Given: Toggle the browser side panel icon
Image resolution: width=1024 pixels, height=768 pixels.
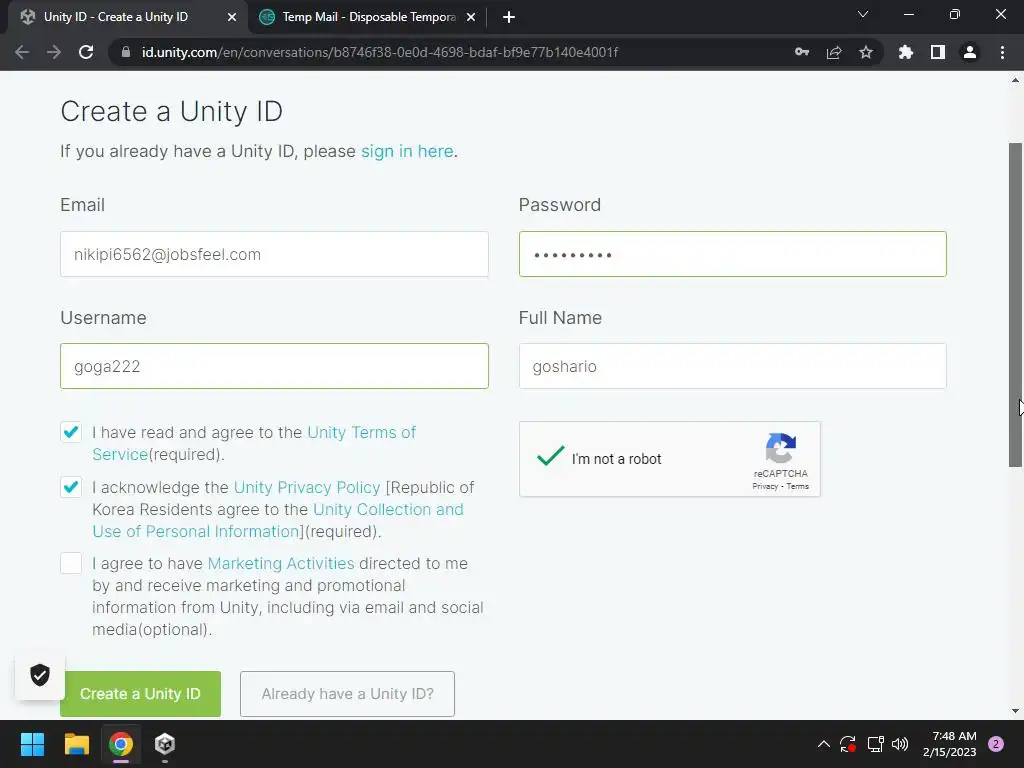Looking at the screenshot, I should tap(938, 52).
